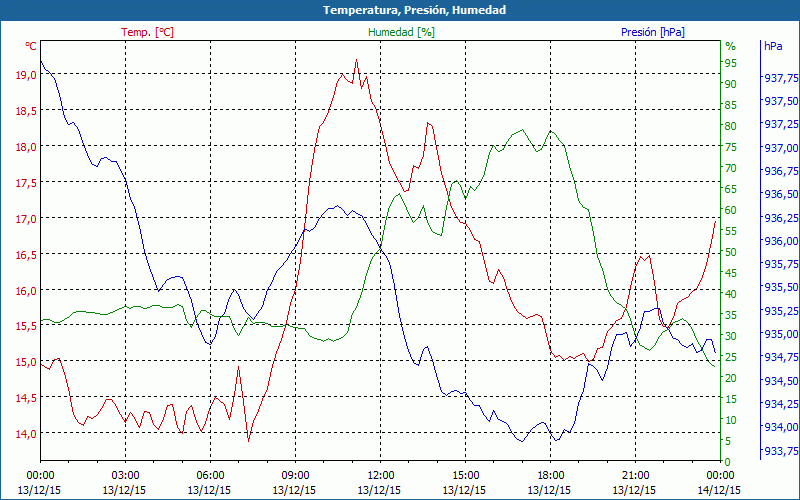Click the green humidity peak near 18:00
800x500 pixels.
551,131
